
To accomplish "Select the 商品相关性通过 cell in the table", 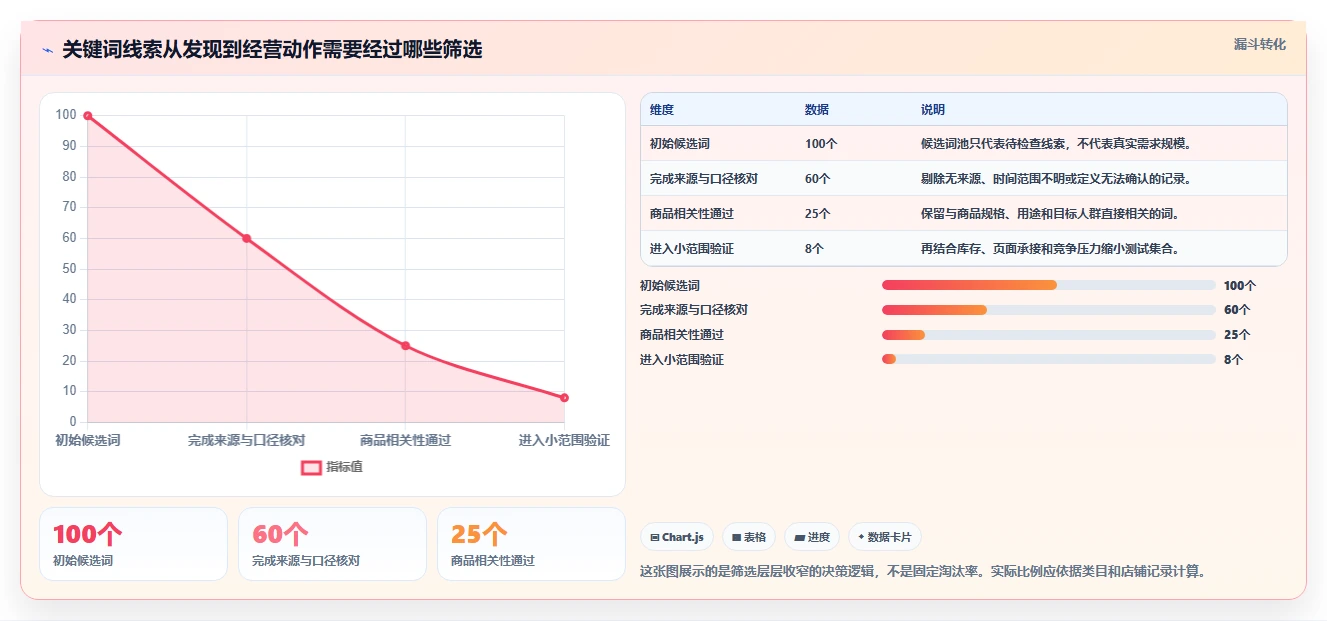I will pyautogui.click(x=692, y=214).
